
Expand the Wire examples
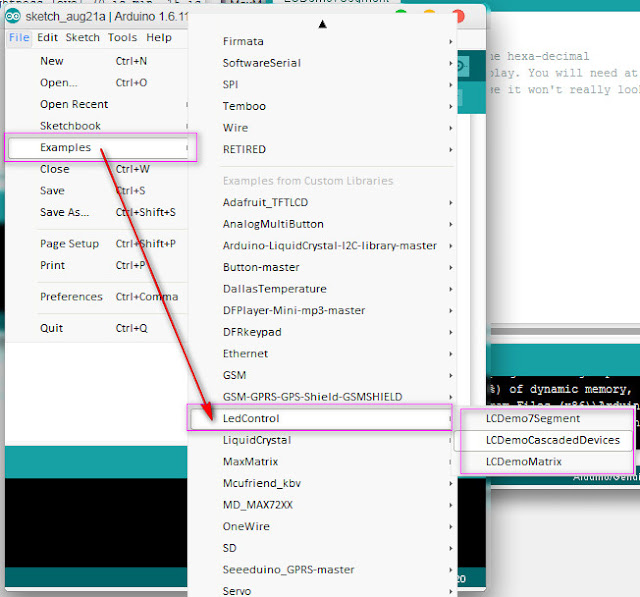point(322,128)
